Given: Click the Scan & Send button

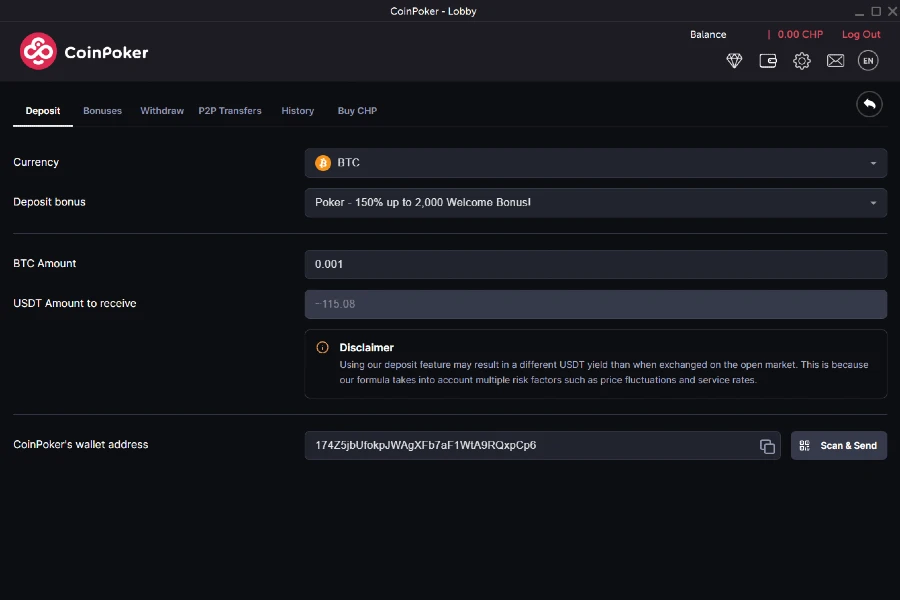Looking at the screenshot, I should (839, 445).
